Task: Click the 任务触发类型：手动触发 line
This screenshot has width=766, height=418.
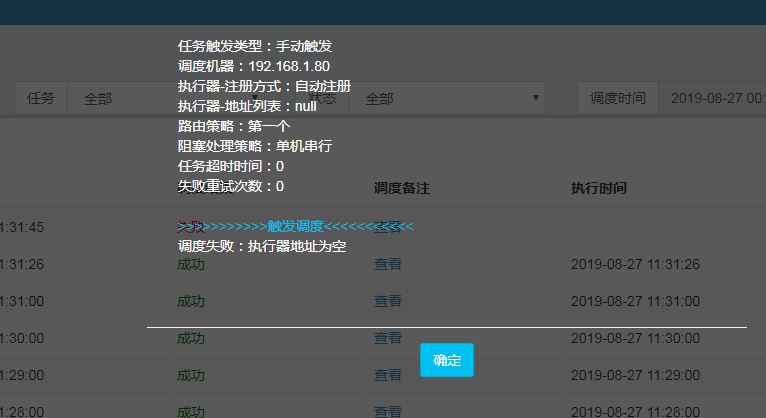Action: (255, 46)
